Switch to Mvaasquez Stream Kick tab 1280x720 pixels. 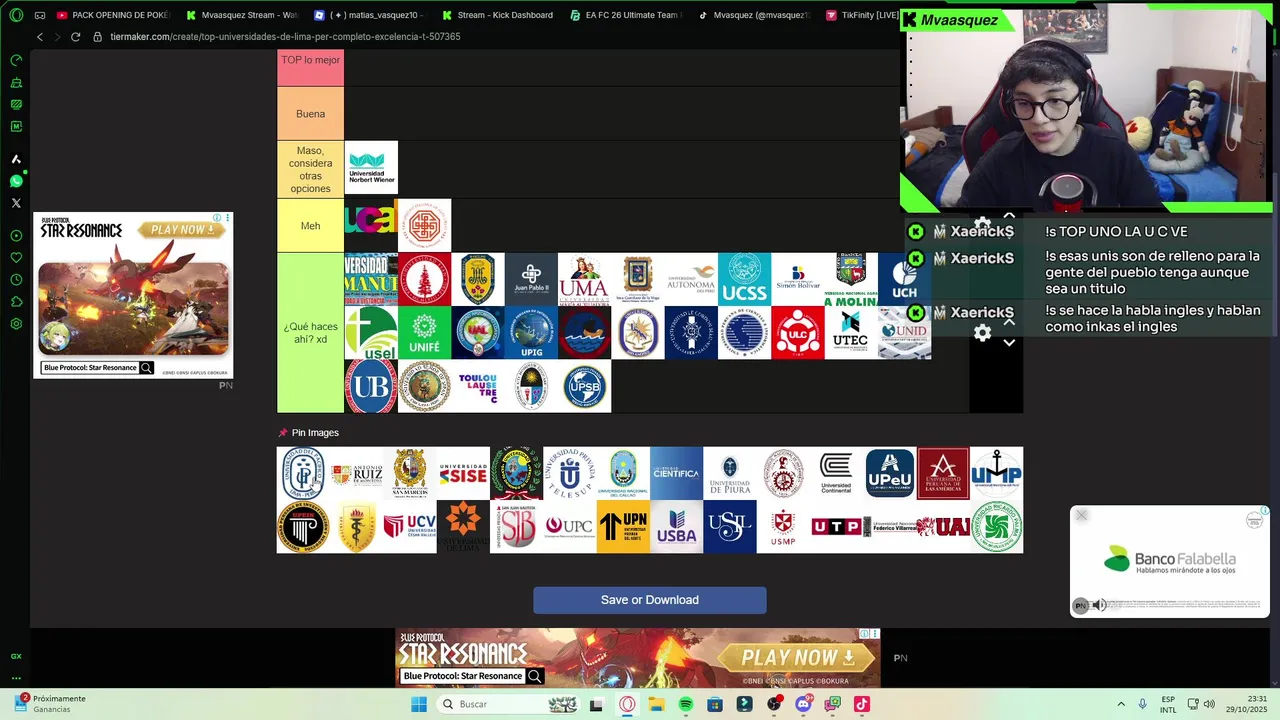pyautogui.click(x=243, y=15)
